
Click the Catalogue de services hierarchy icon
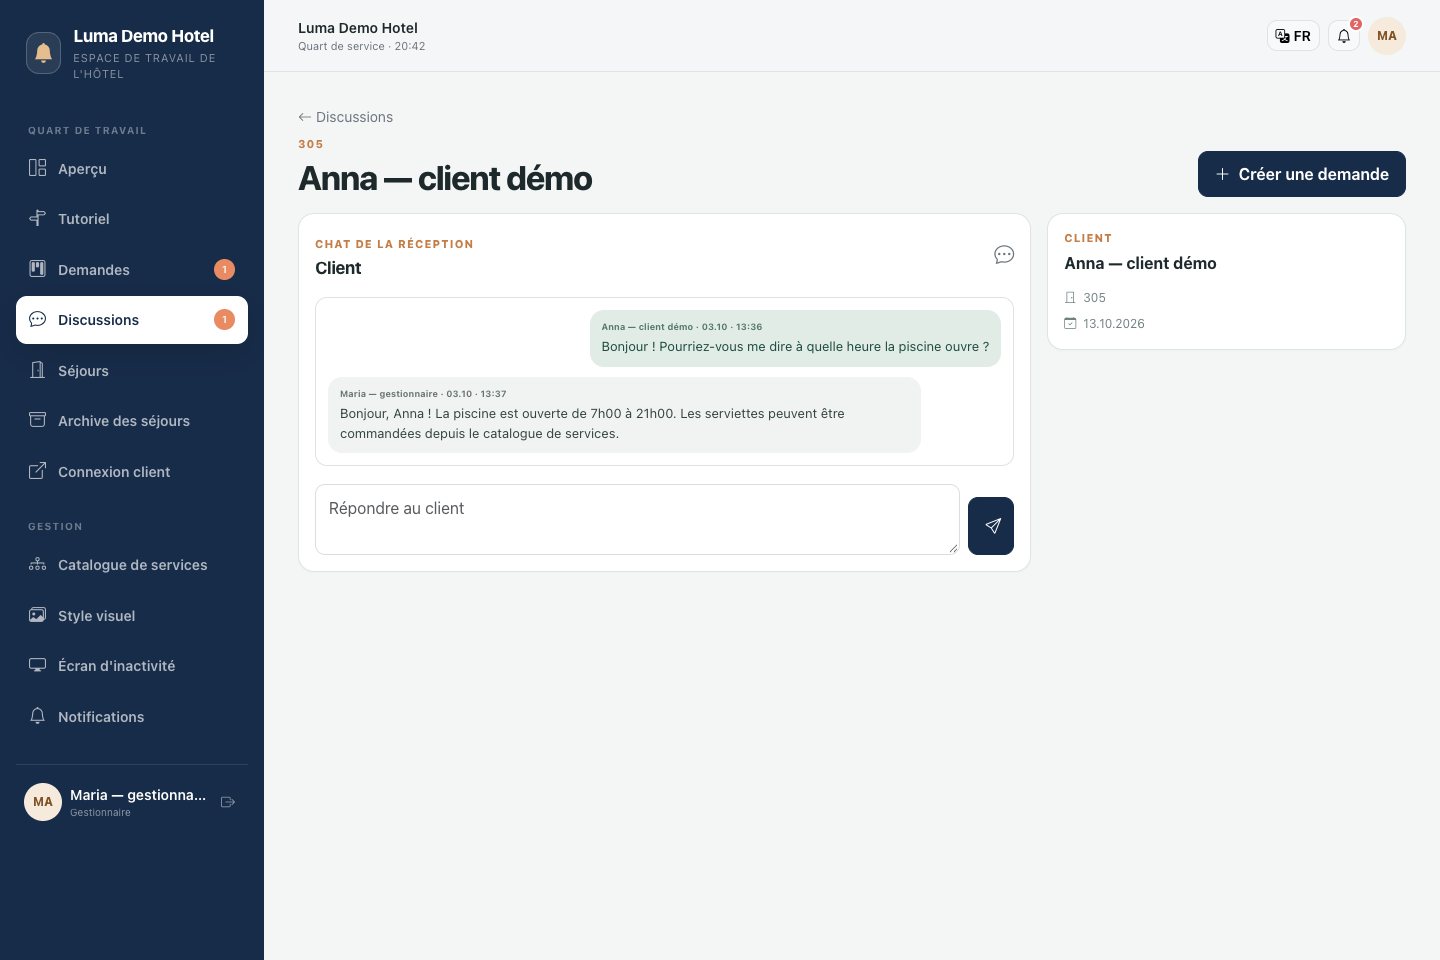[x=37, y=564]
